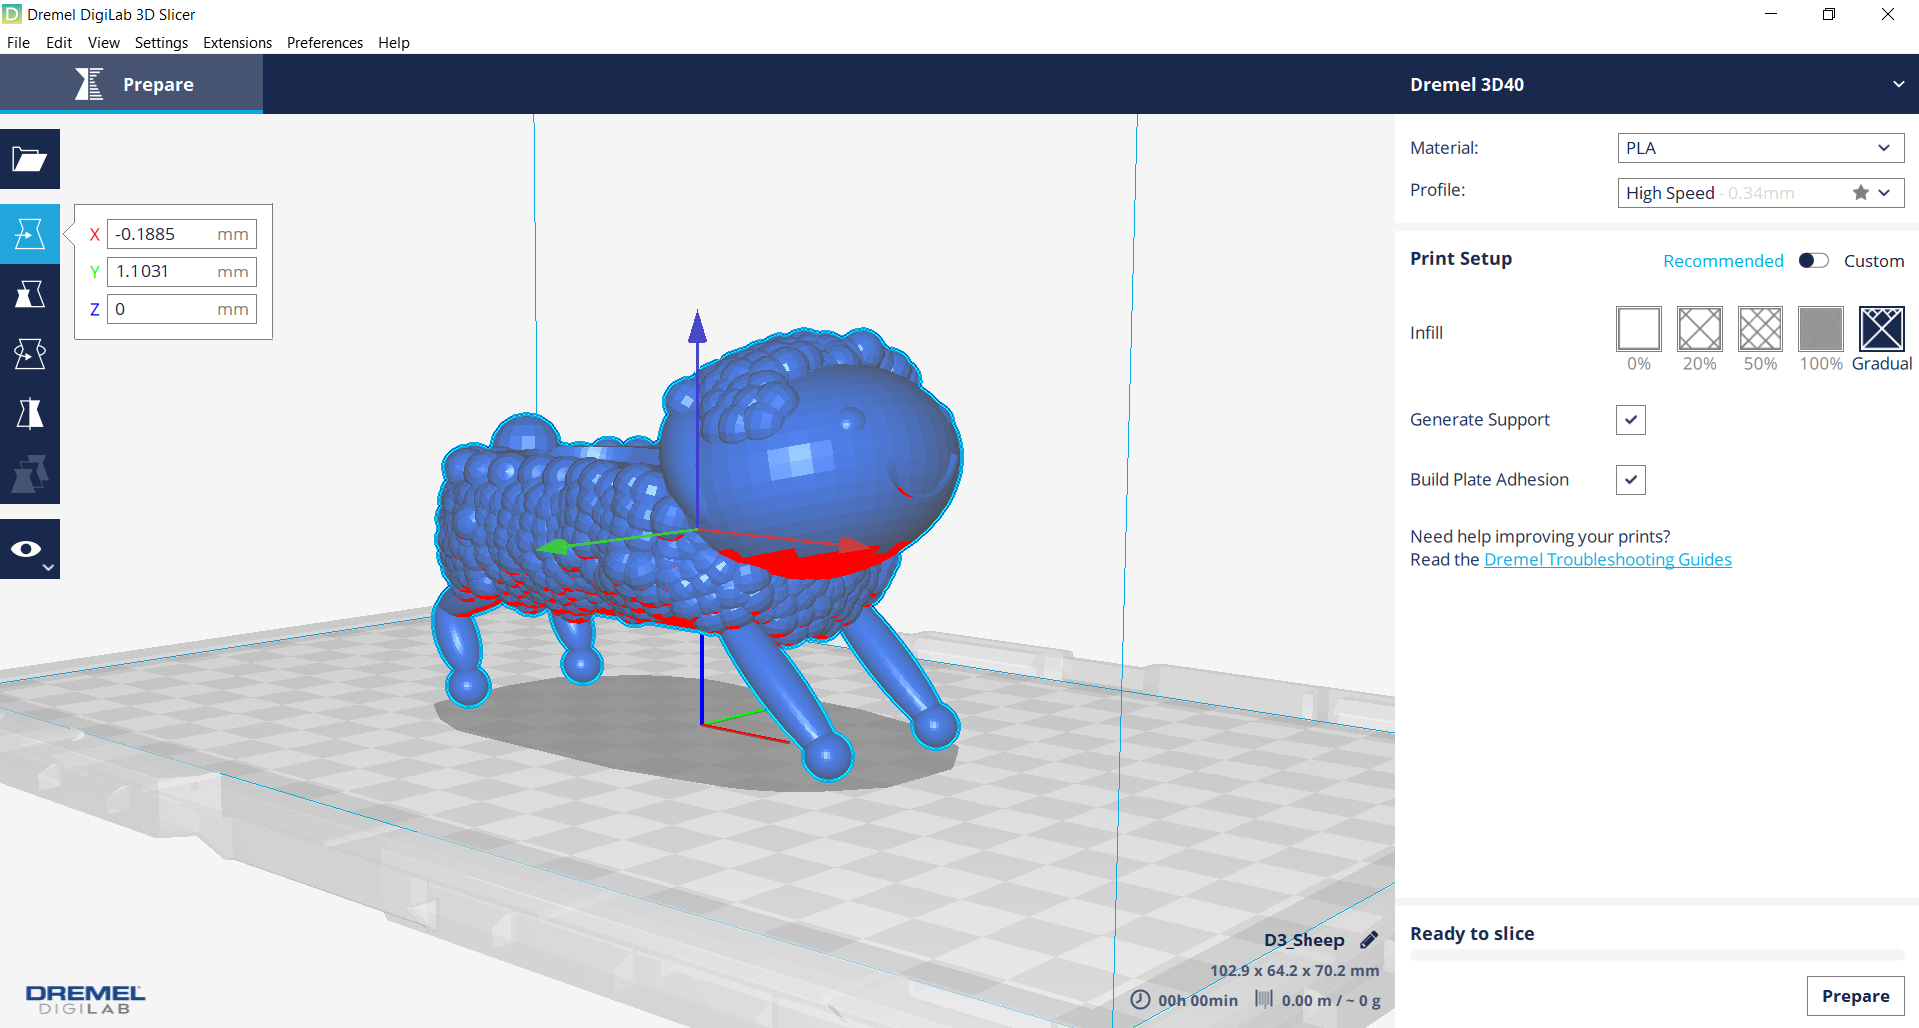Open the view mode eye menu

30,549
